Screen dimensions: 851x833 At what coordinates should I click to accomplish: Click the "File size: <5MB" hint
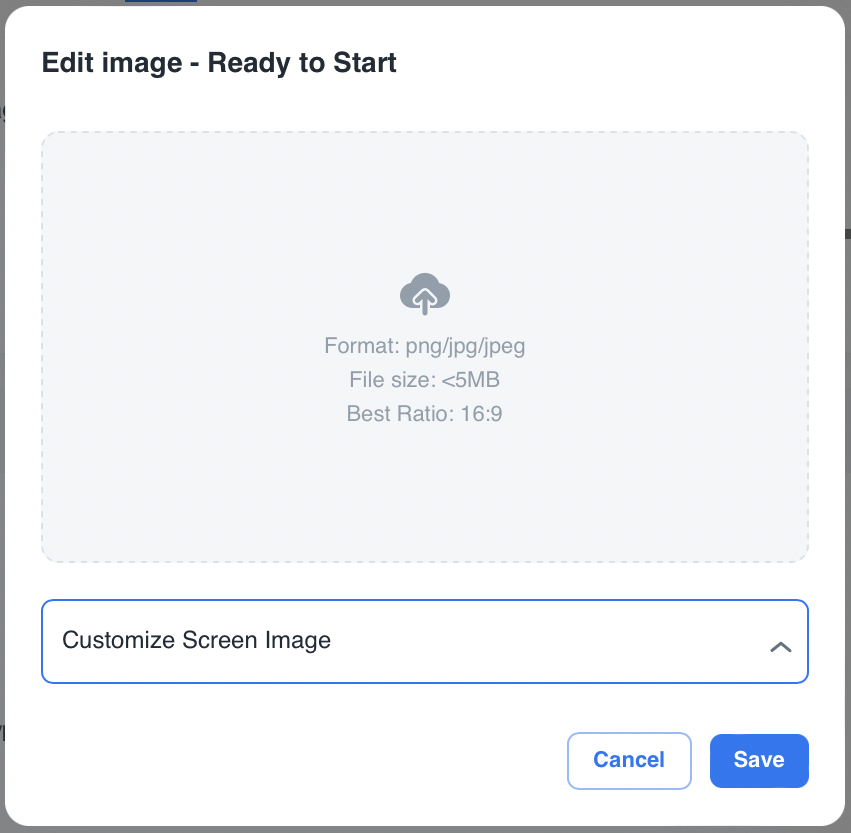[x=425, y=380]
